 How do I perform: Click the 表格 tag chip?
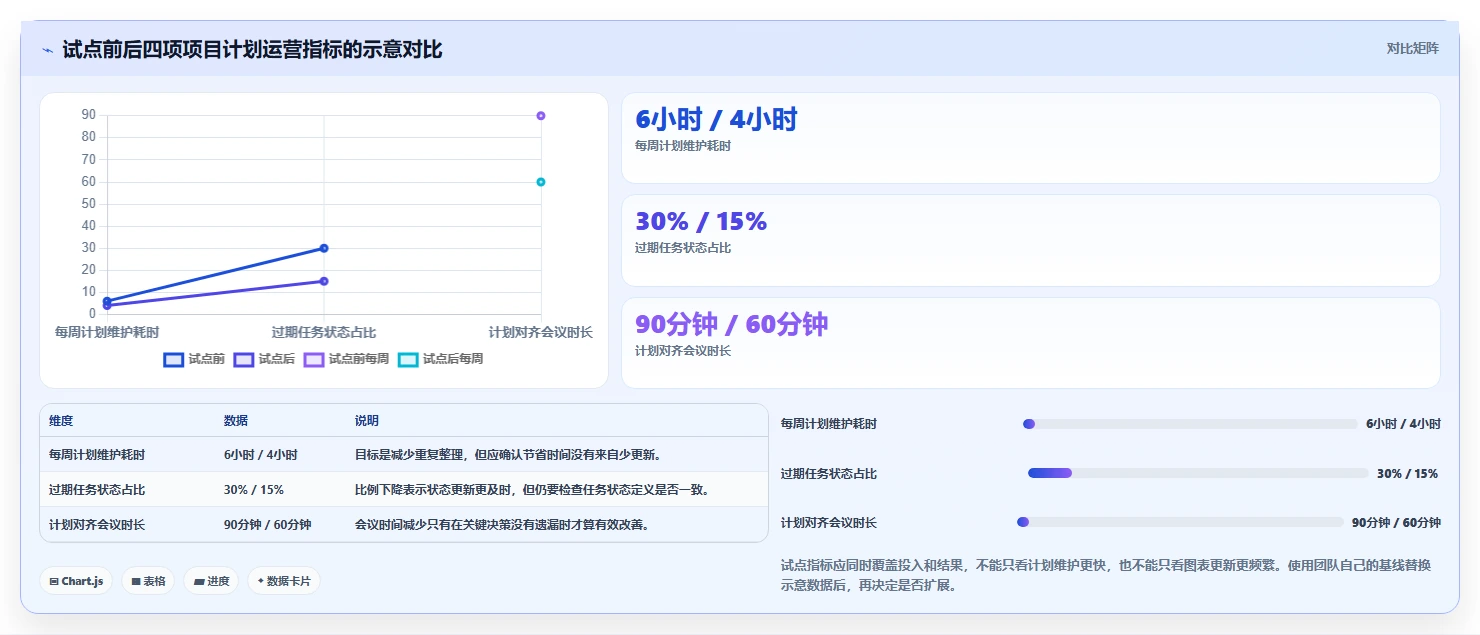tap(148, 581)
